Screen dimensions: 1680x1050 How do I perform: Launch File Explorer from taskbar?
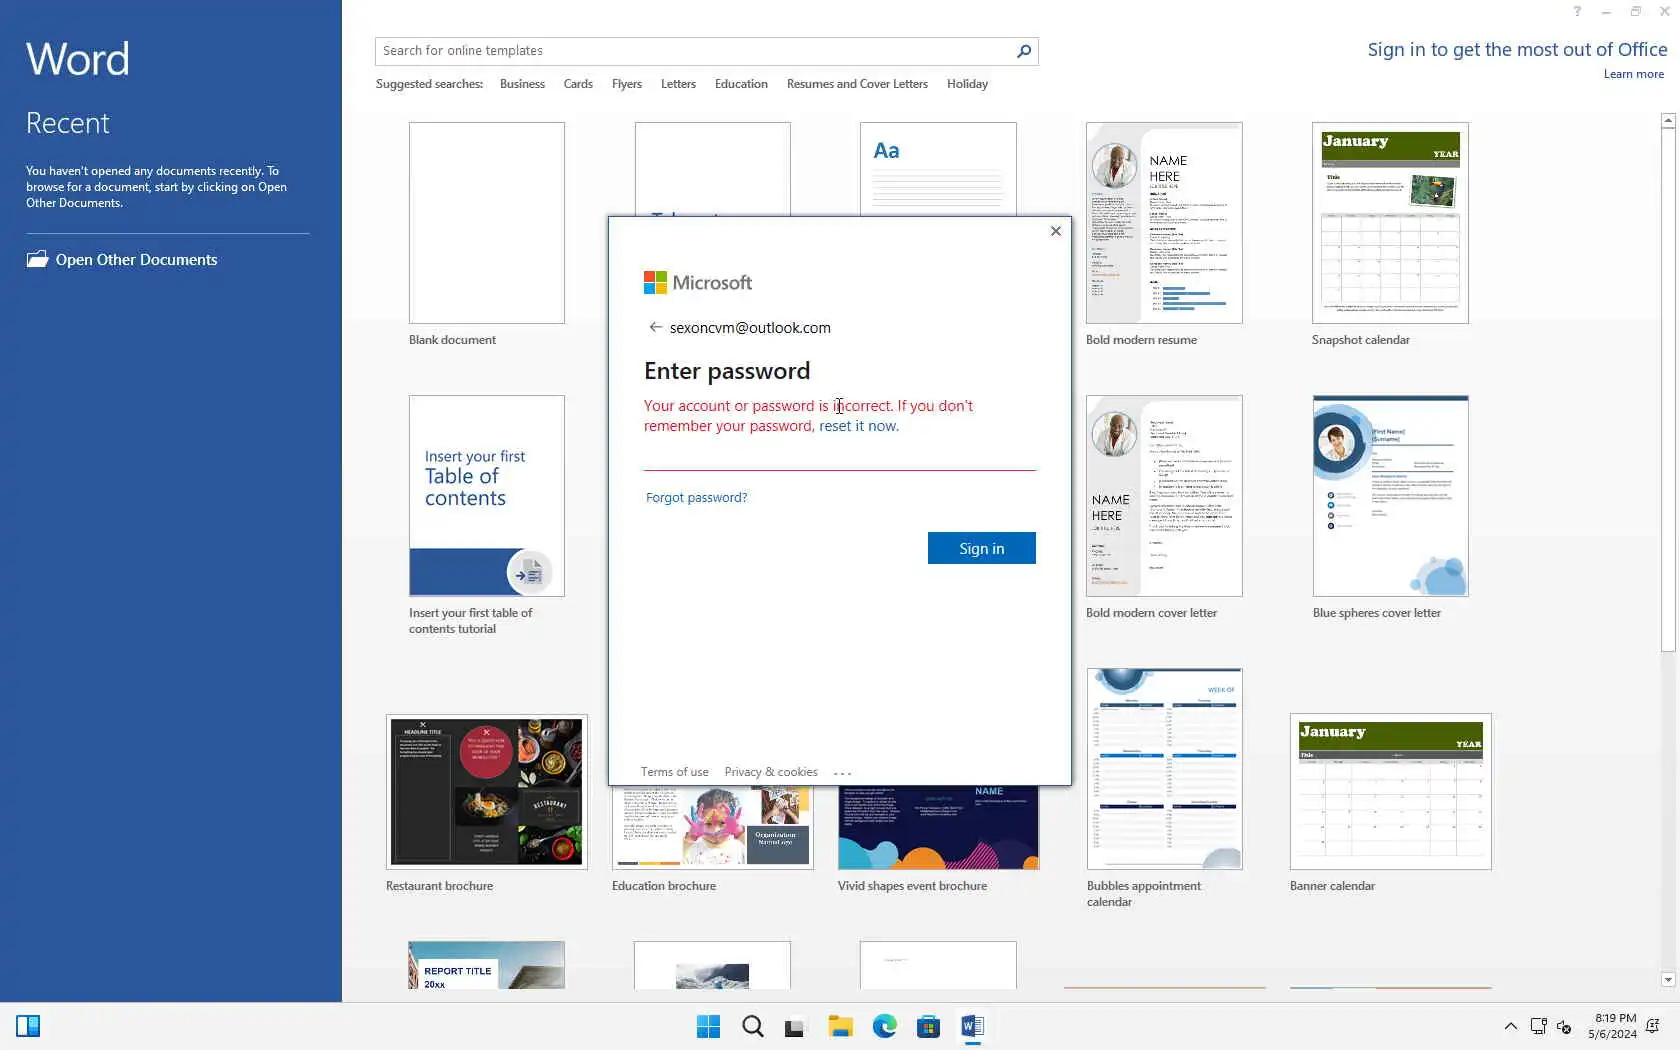point(840,1026)
